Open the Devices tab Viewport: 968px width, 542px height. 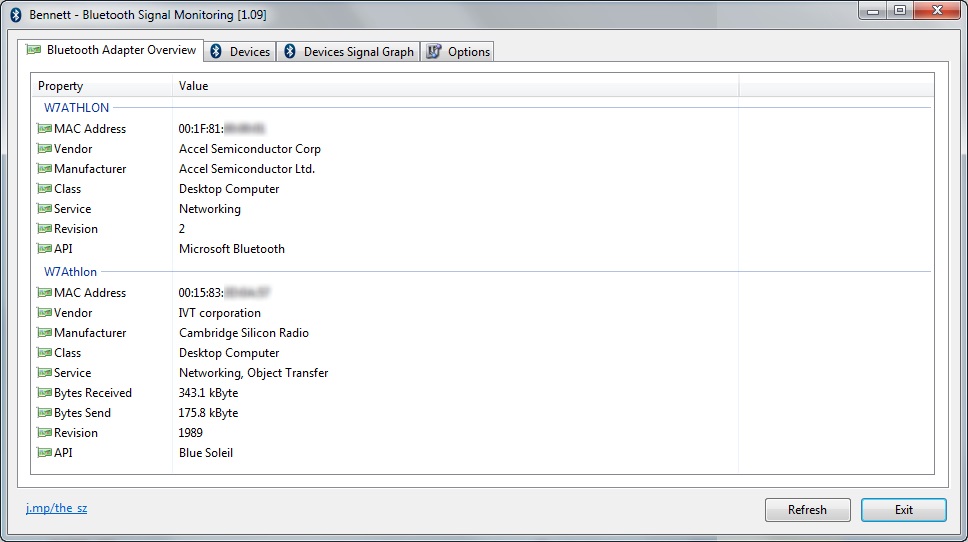(x=240, y=52)
